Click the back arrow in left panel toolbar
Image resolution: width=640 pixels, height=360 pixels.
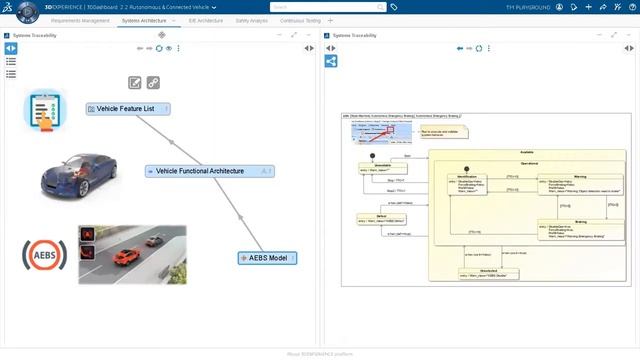pyautogui.click(x=140, y=48)
